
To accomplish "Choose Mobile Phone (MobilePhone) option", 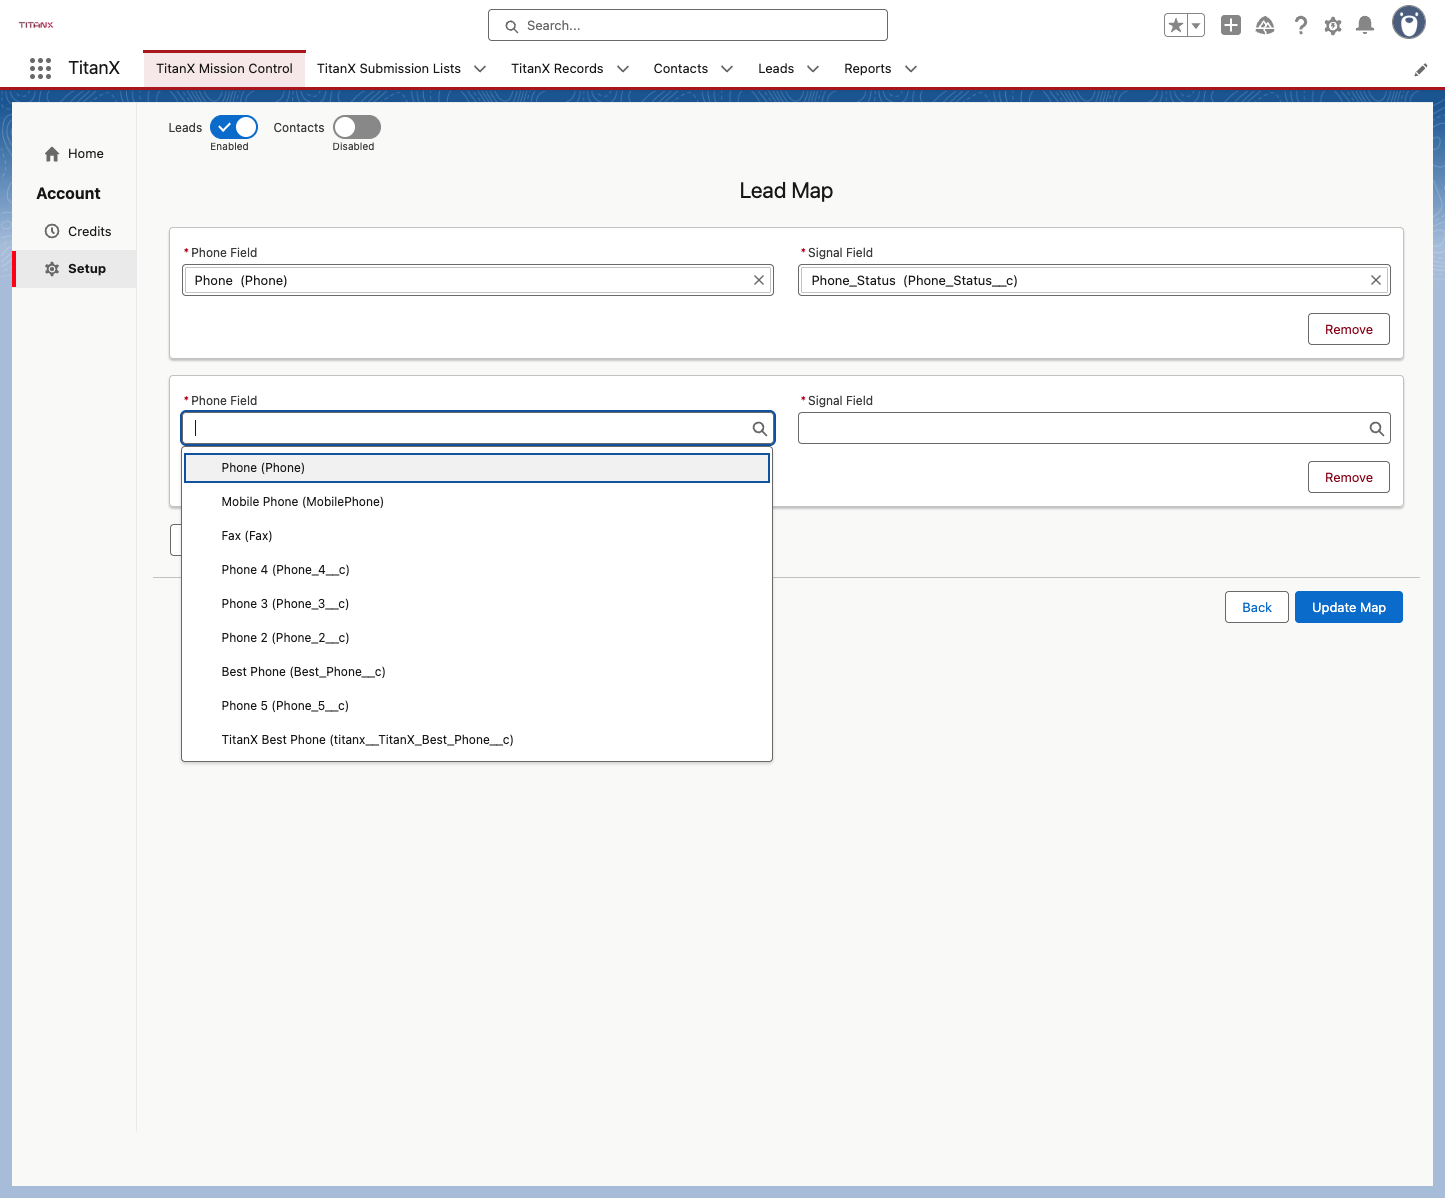I will coord(477,502).
